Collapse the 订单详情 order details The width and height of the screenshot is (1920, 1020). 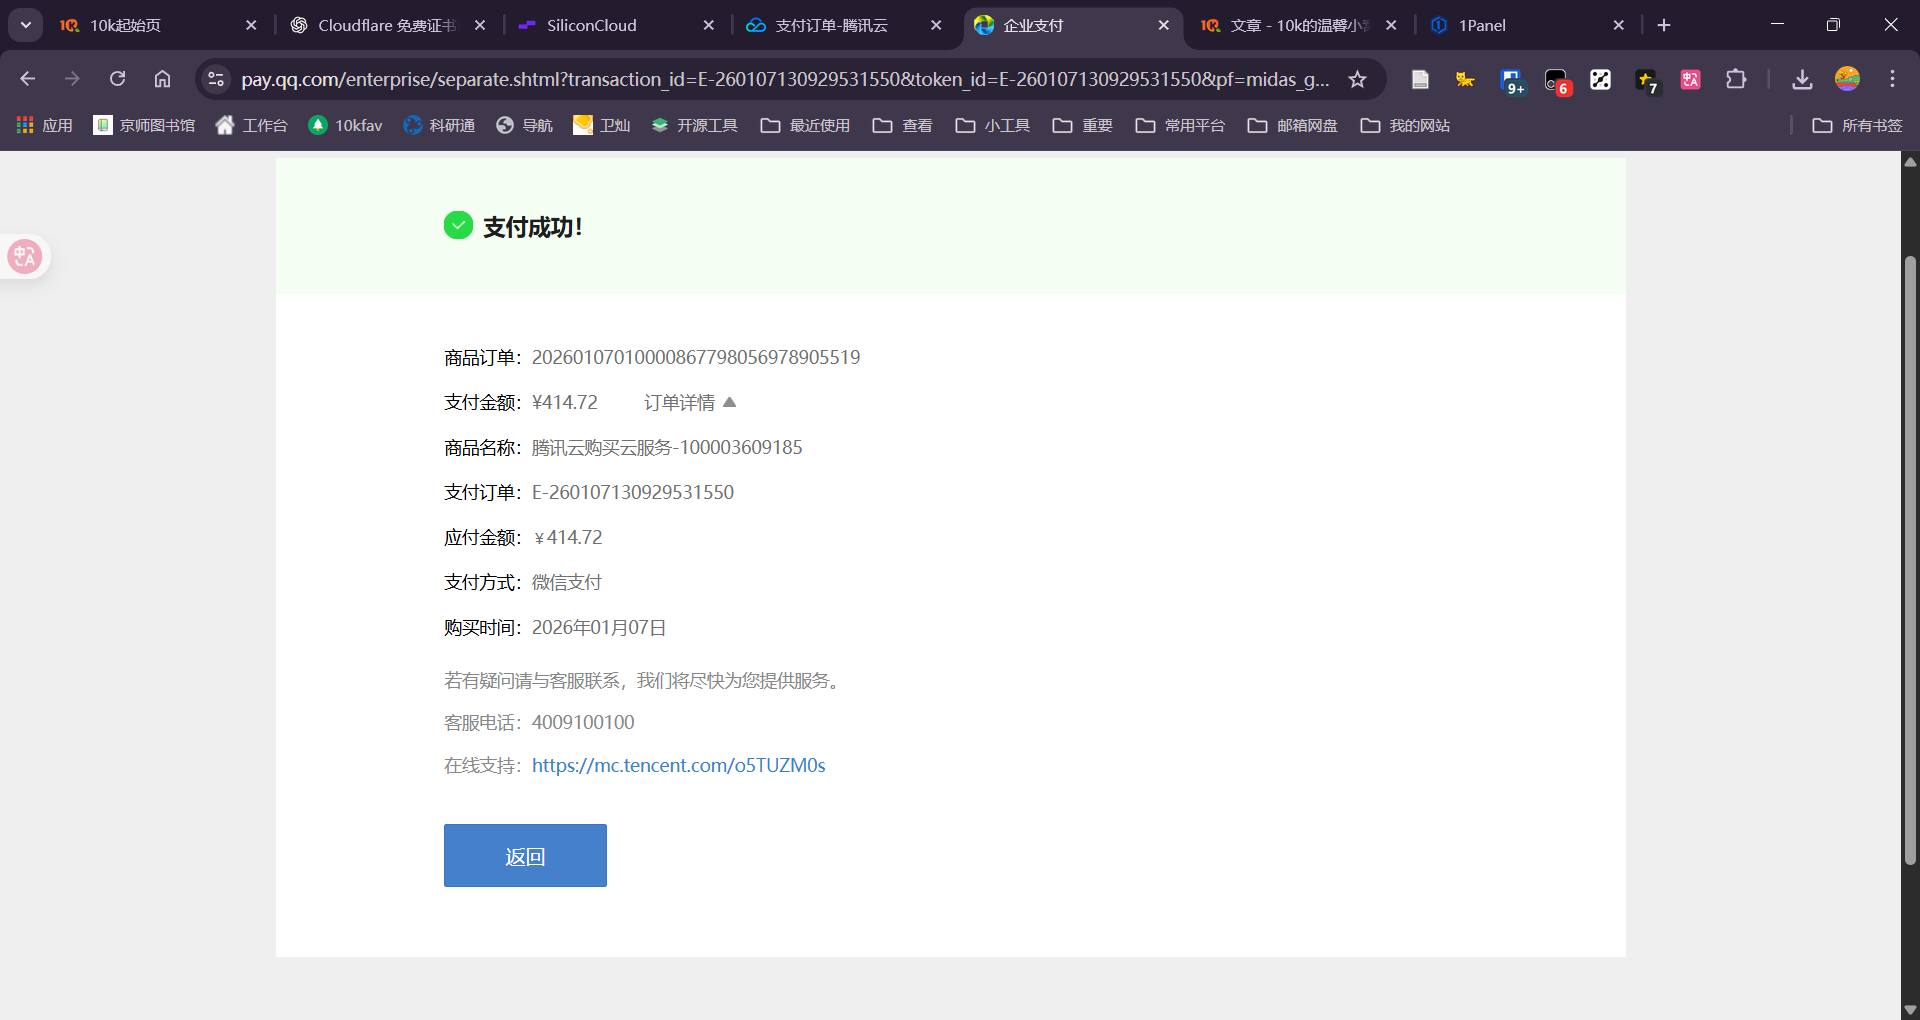click(x=690, y=402)
